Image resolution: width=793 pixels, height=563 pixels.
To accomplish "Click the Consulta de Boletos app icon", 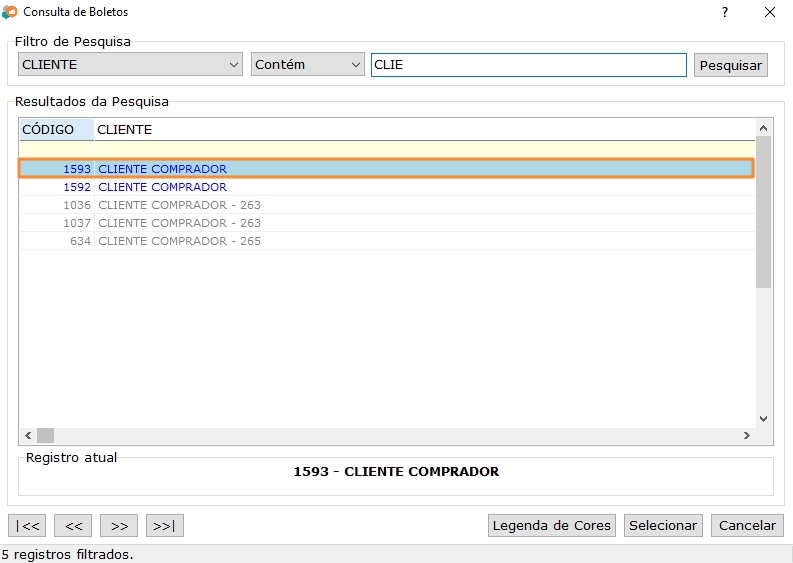I will 11,12.
